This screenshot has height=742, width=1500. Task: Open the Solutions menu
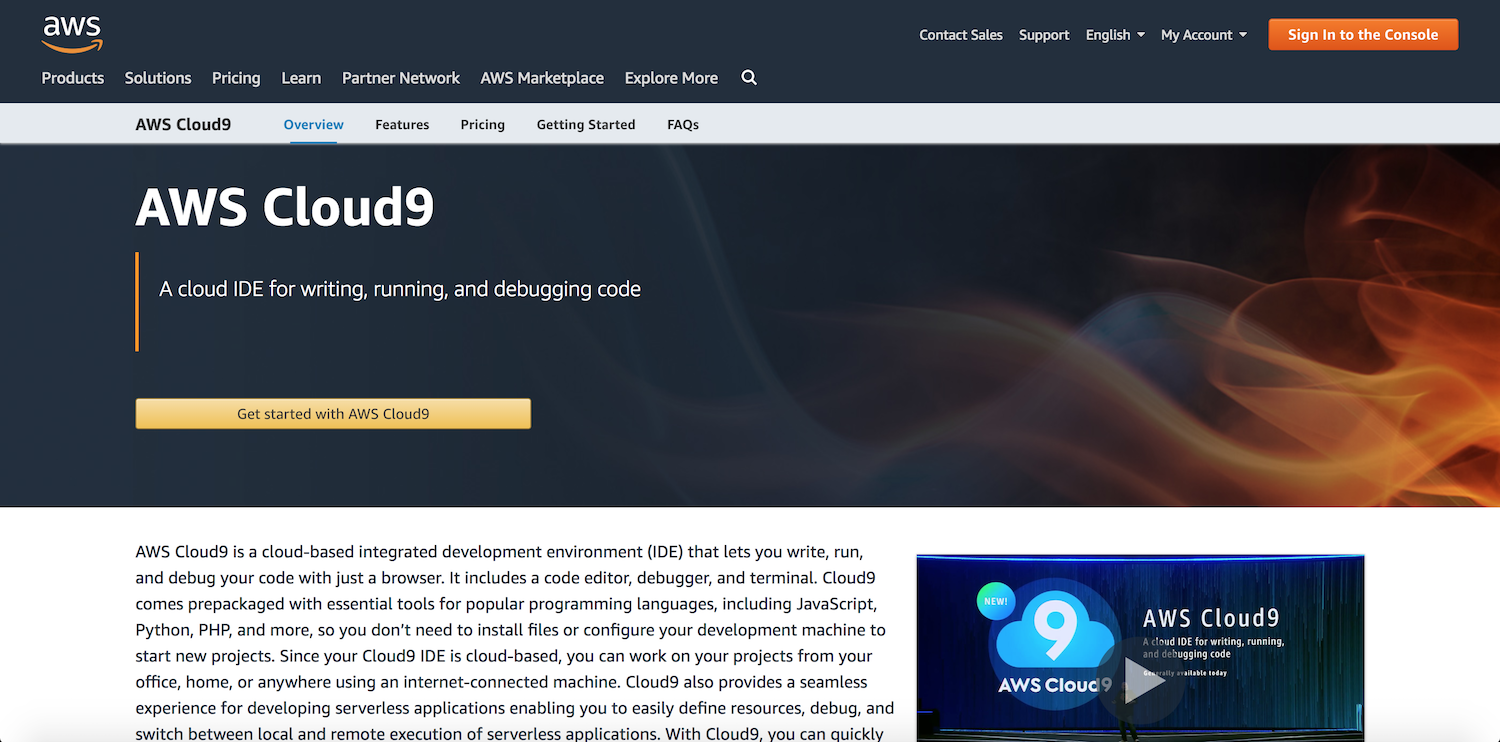158,78
